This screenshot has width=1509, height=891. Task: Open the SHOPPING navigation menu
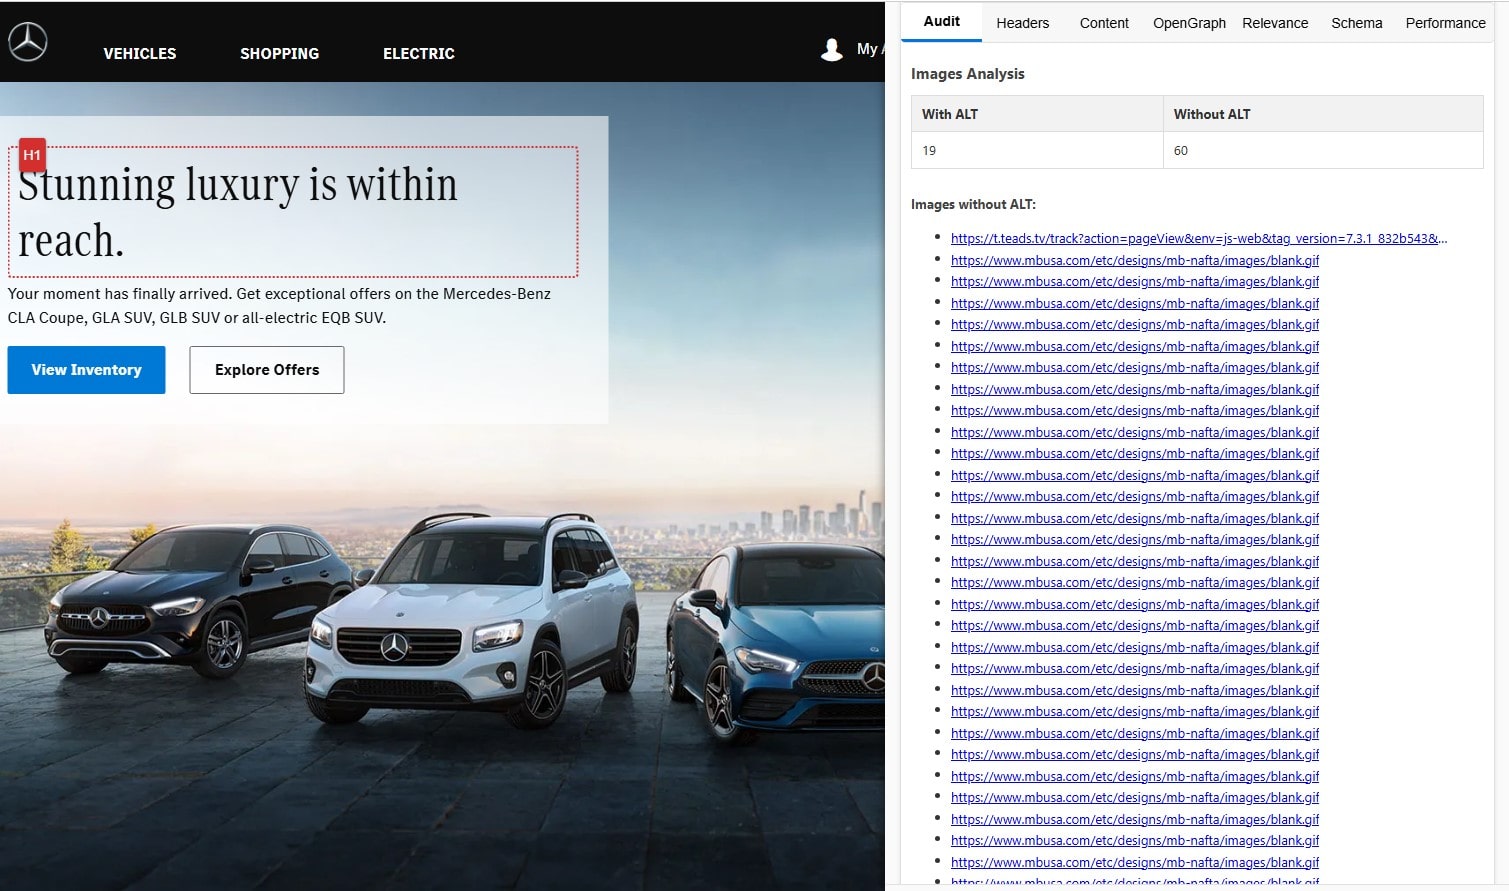click(279, 54)
